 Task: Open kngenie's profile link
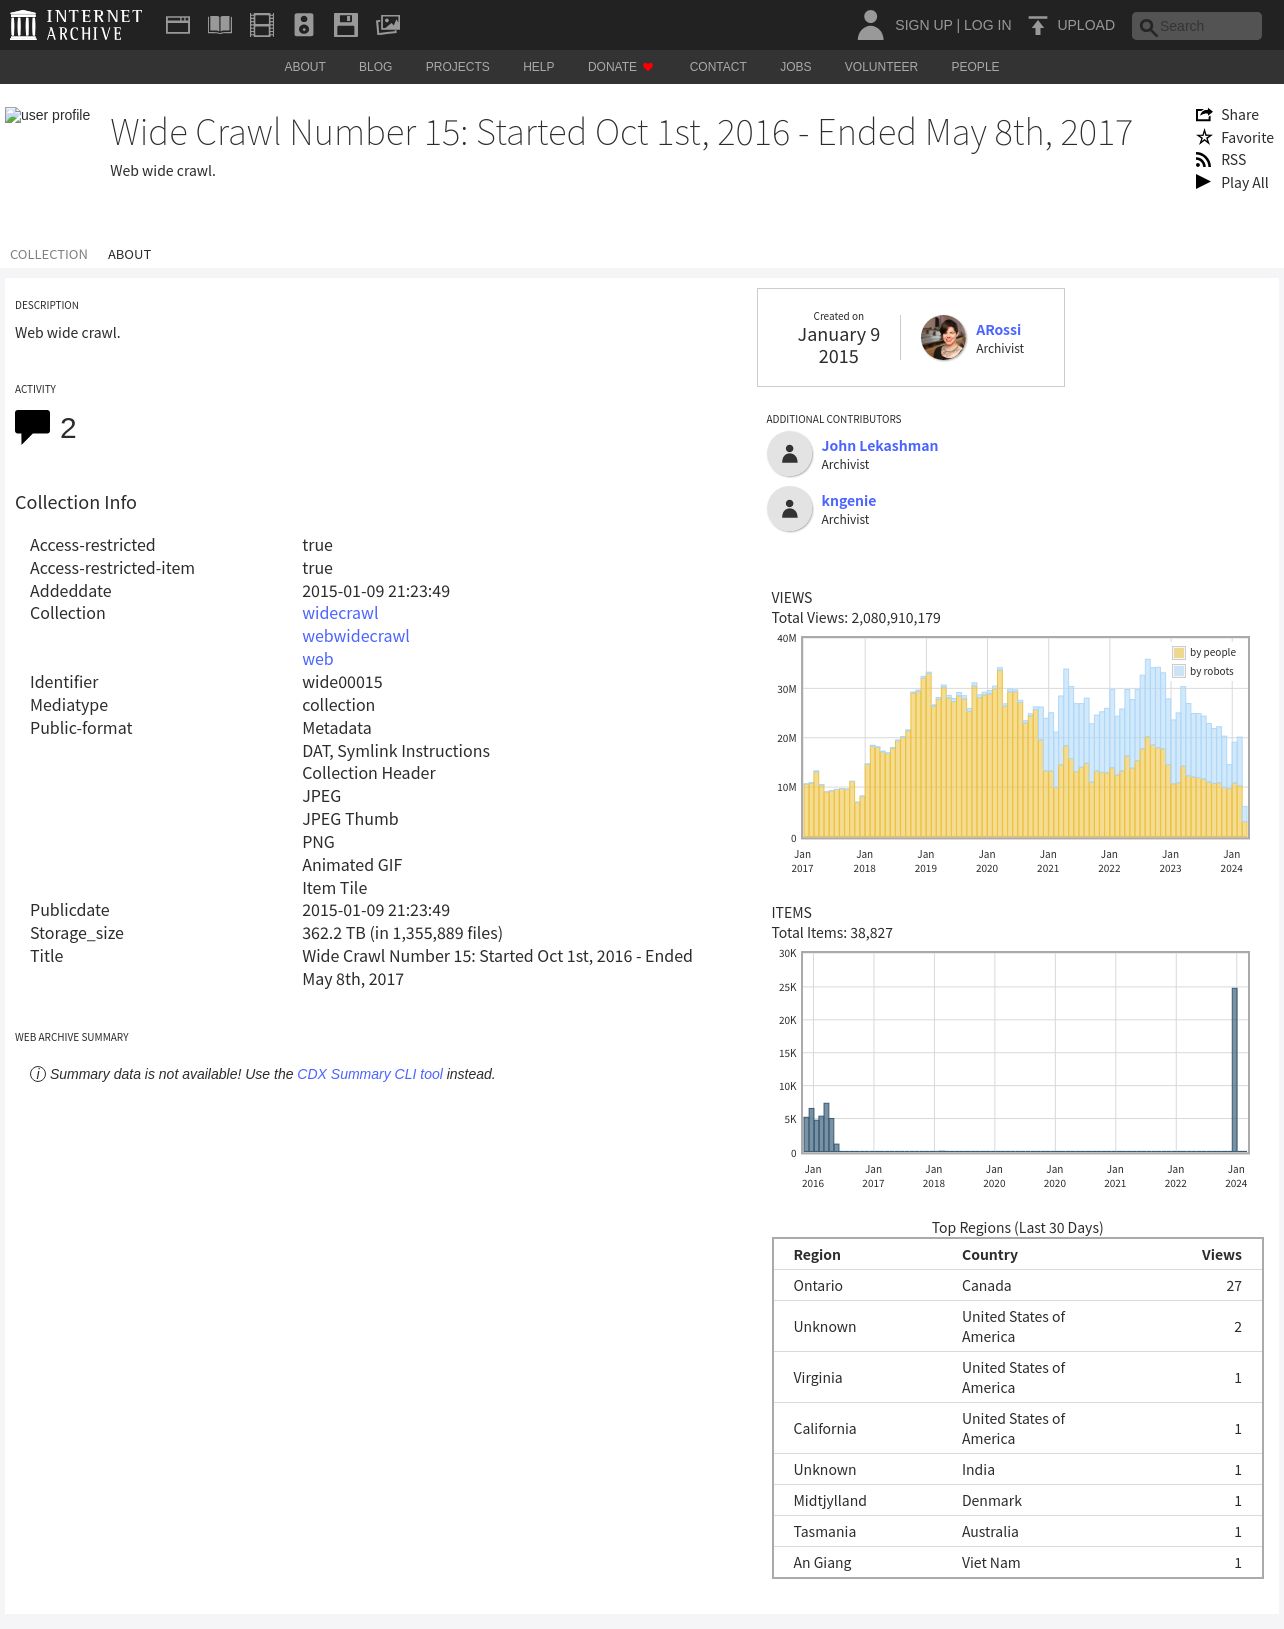pyautogui.click(x=849, y=501)
